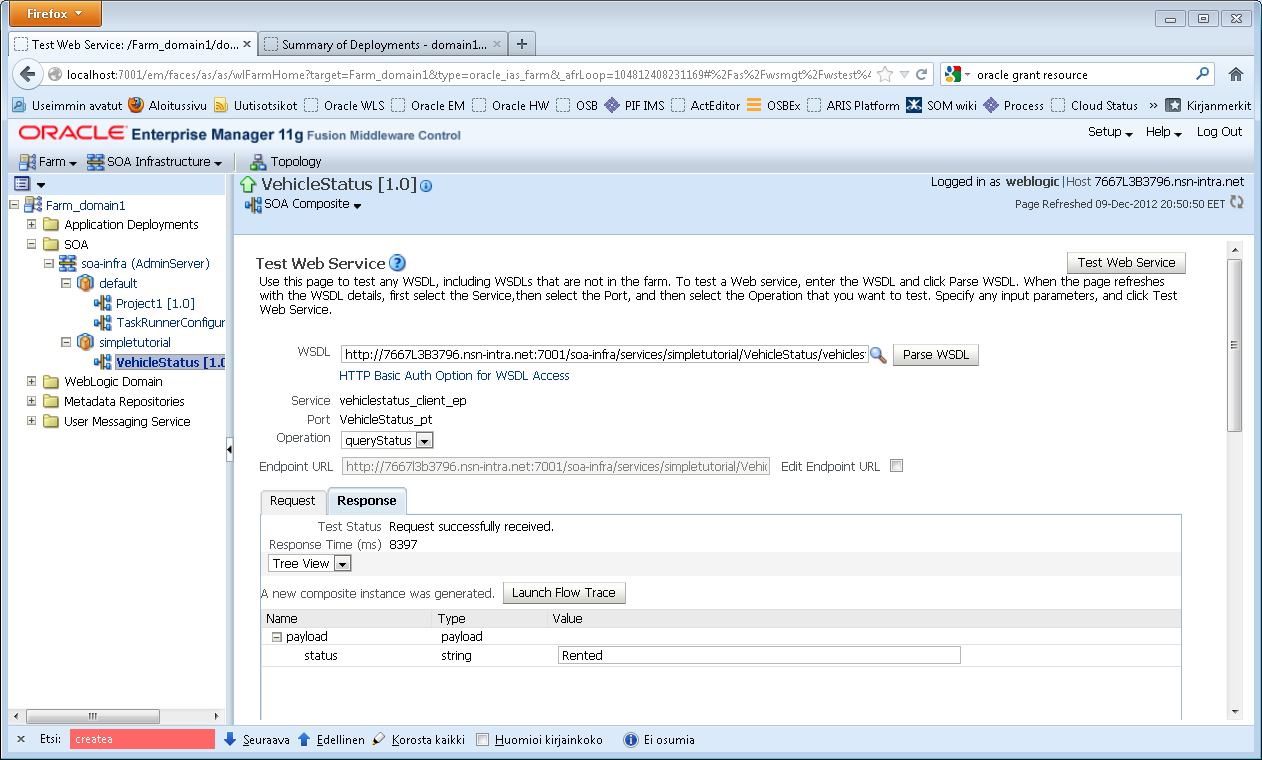This screenshot has width=1262, height=760.
Task: Open HTTP Basic Auth Option link
Action: [454, 376]
